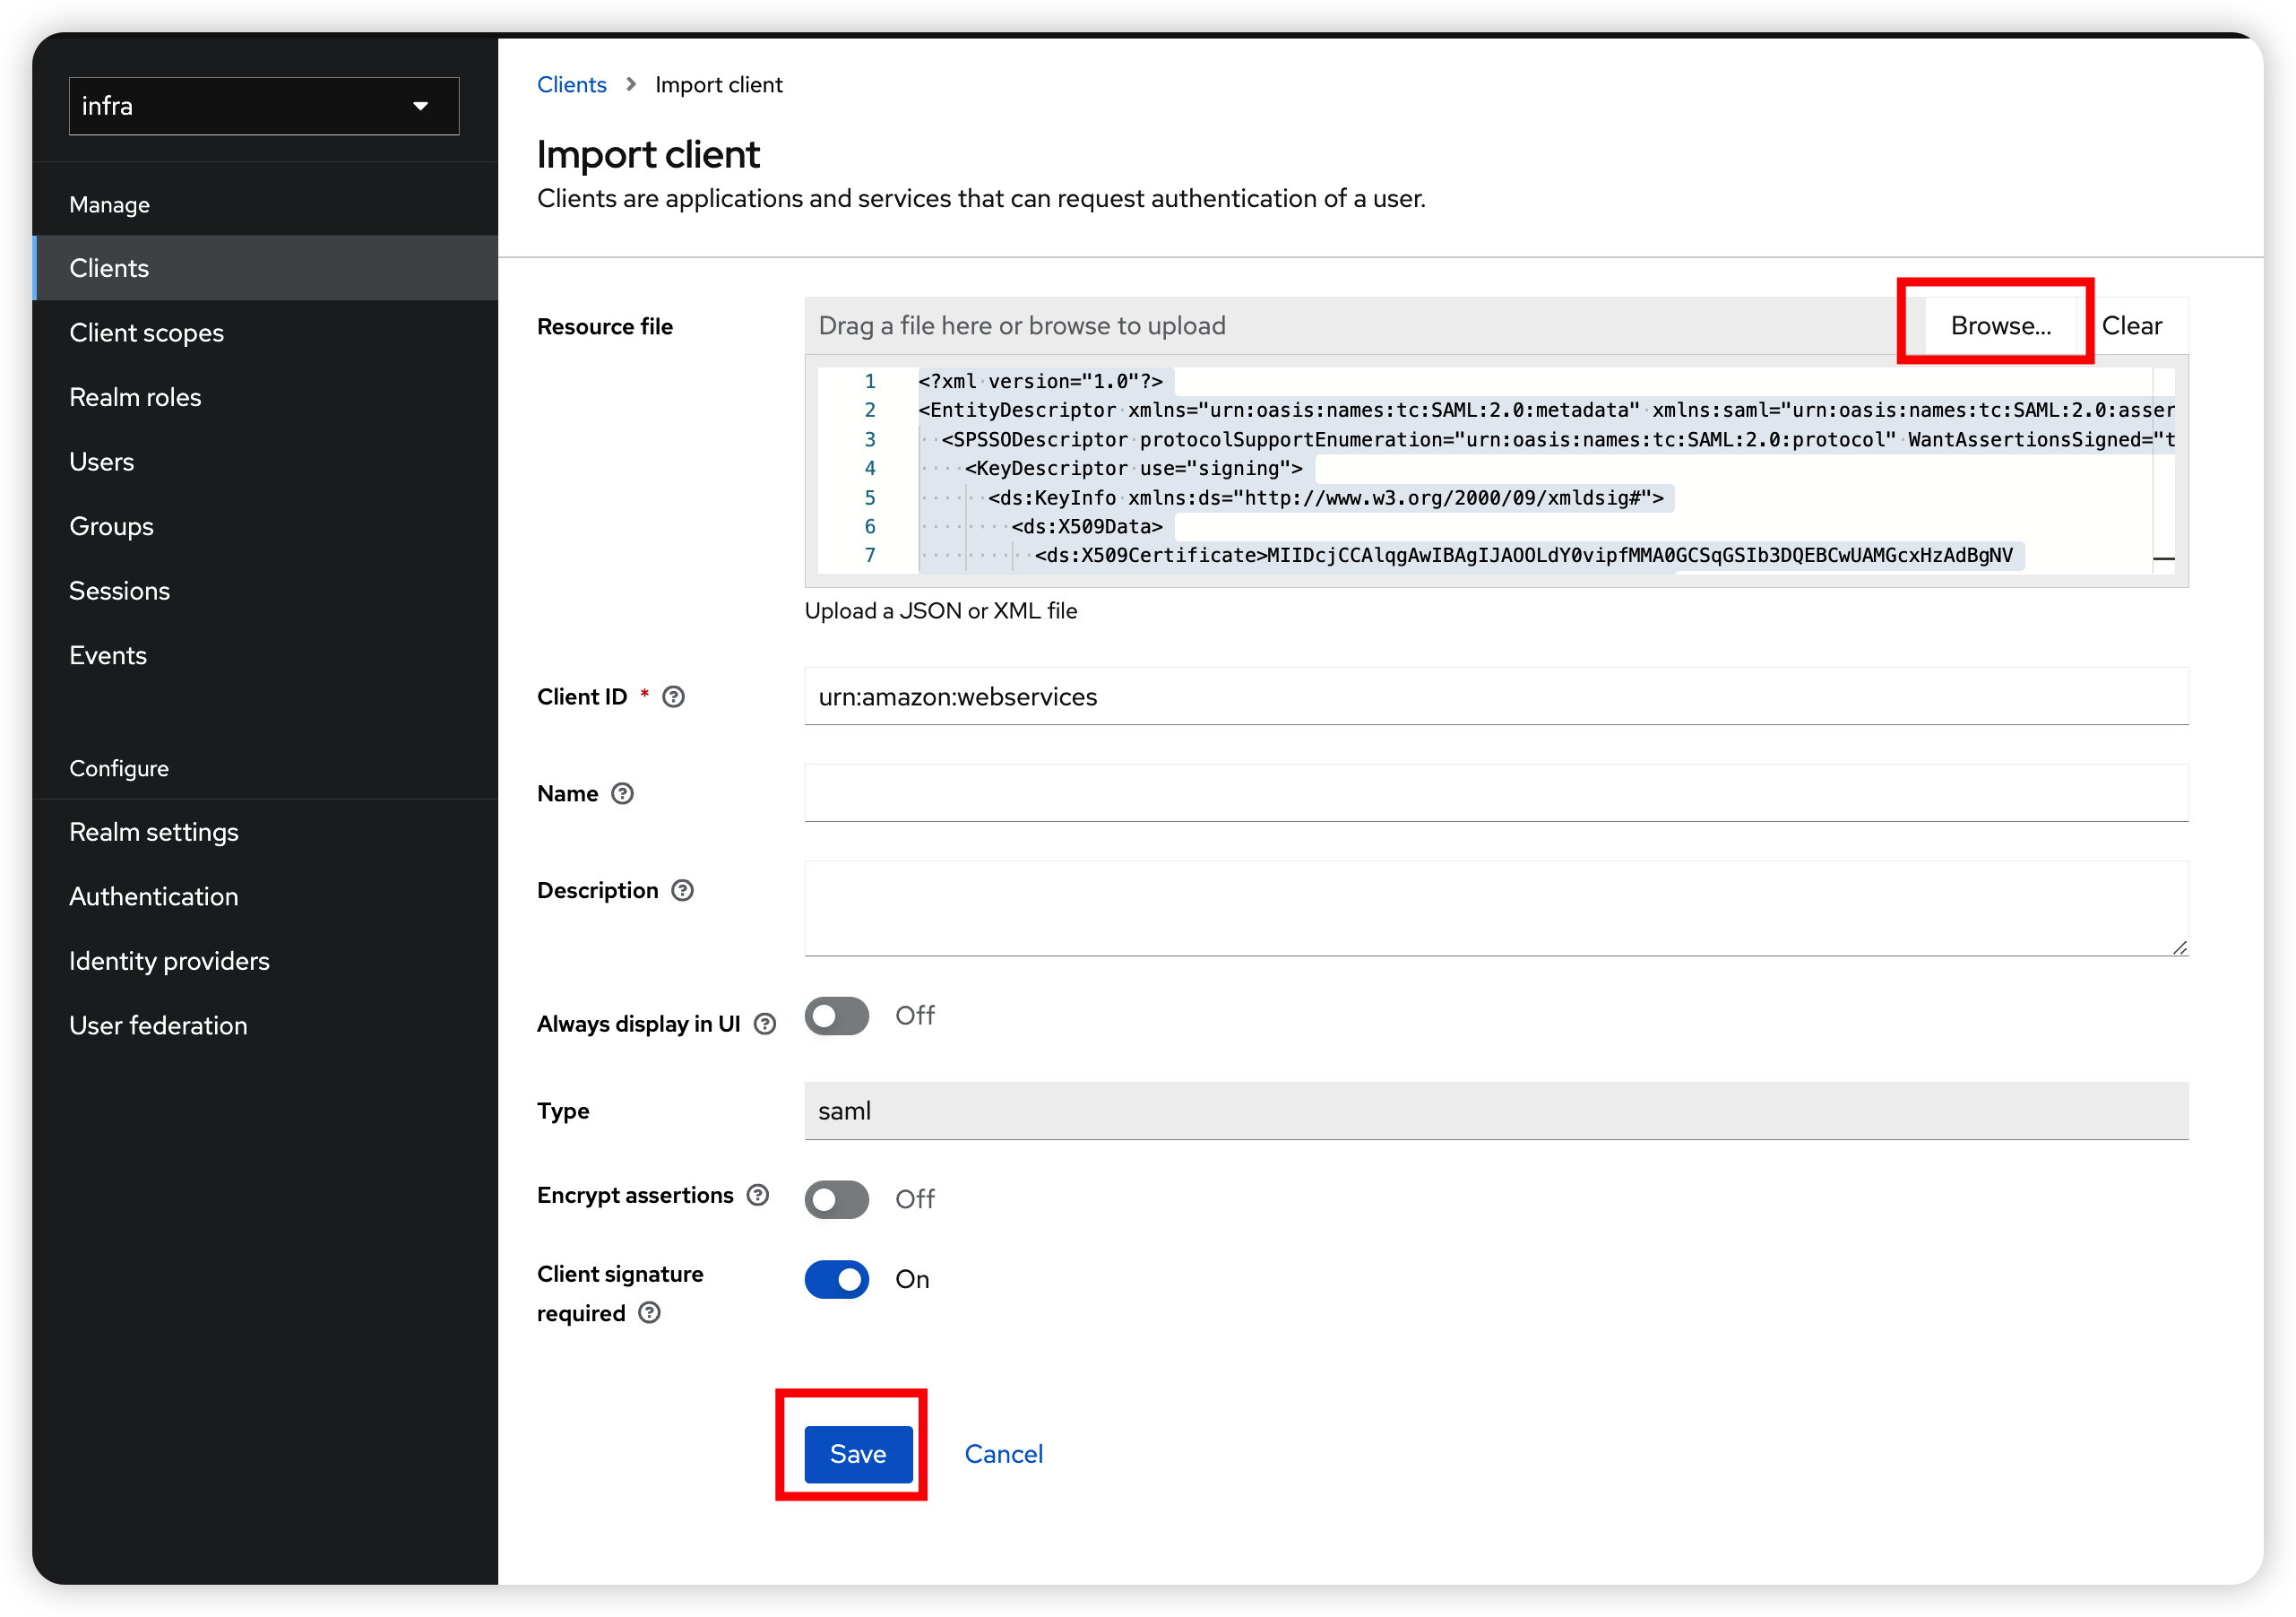2296x1617 pixels.
Task: Open Client scopes in sidebar
Action: (x=147, y=333)
